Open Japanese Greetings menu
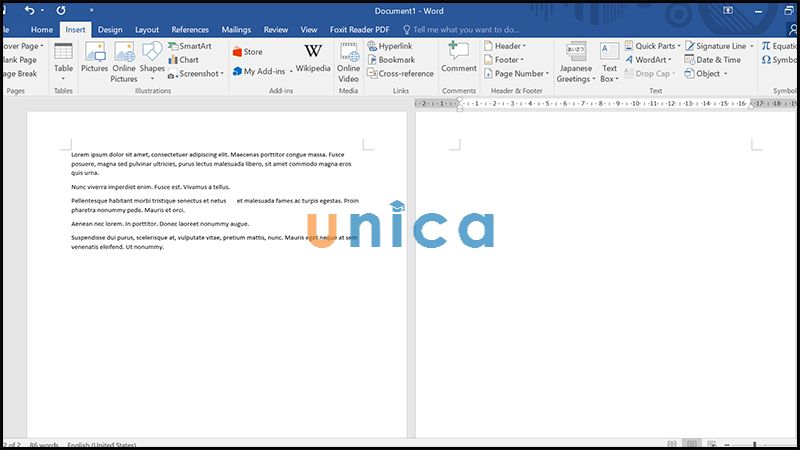This screenshot has width=800, height=450. pyautogui.click(x=576, y=62)
